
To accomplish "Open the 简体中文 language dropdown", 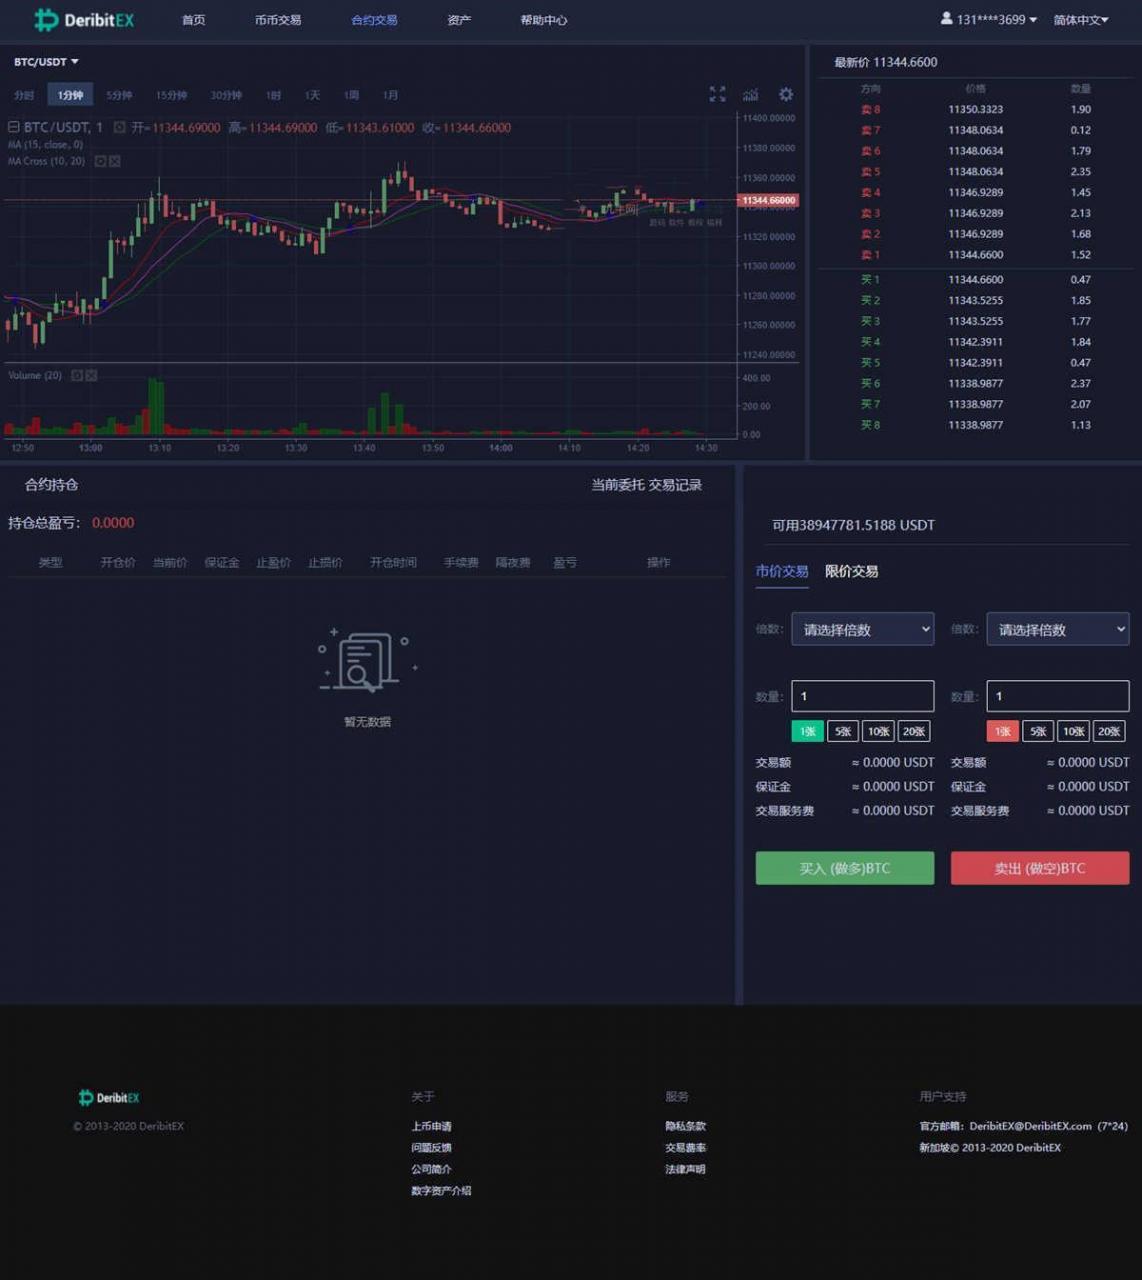I will click(1080, 20).
